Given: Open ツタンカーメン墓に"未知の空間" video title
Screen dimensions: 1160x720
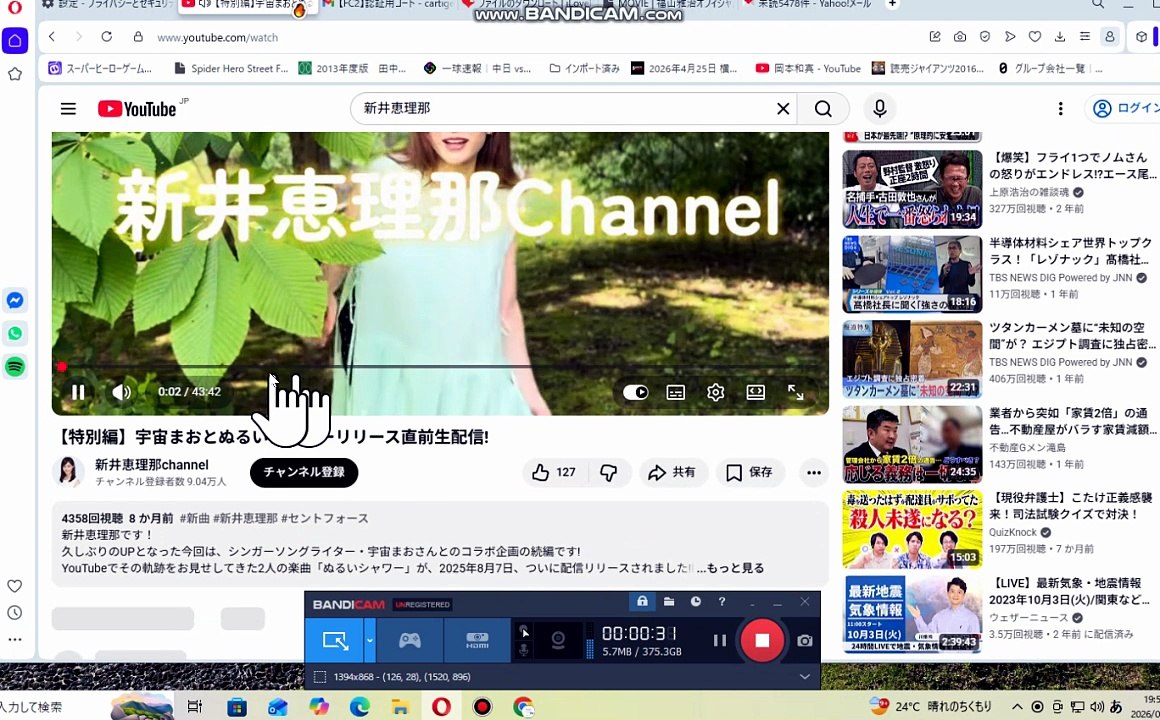Looking at the screenshot, I should coord(1071,335).
